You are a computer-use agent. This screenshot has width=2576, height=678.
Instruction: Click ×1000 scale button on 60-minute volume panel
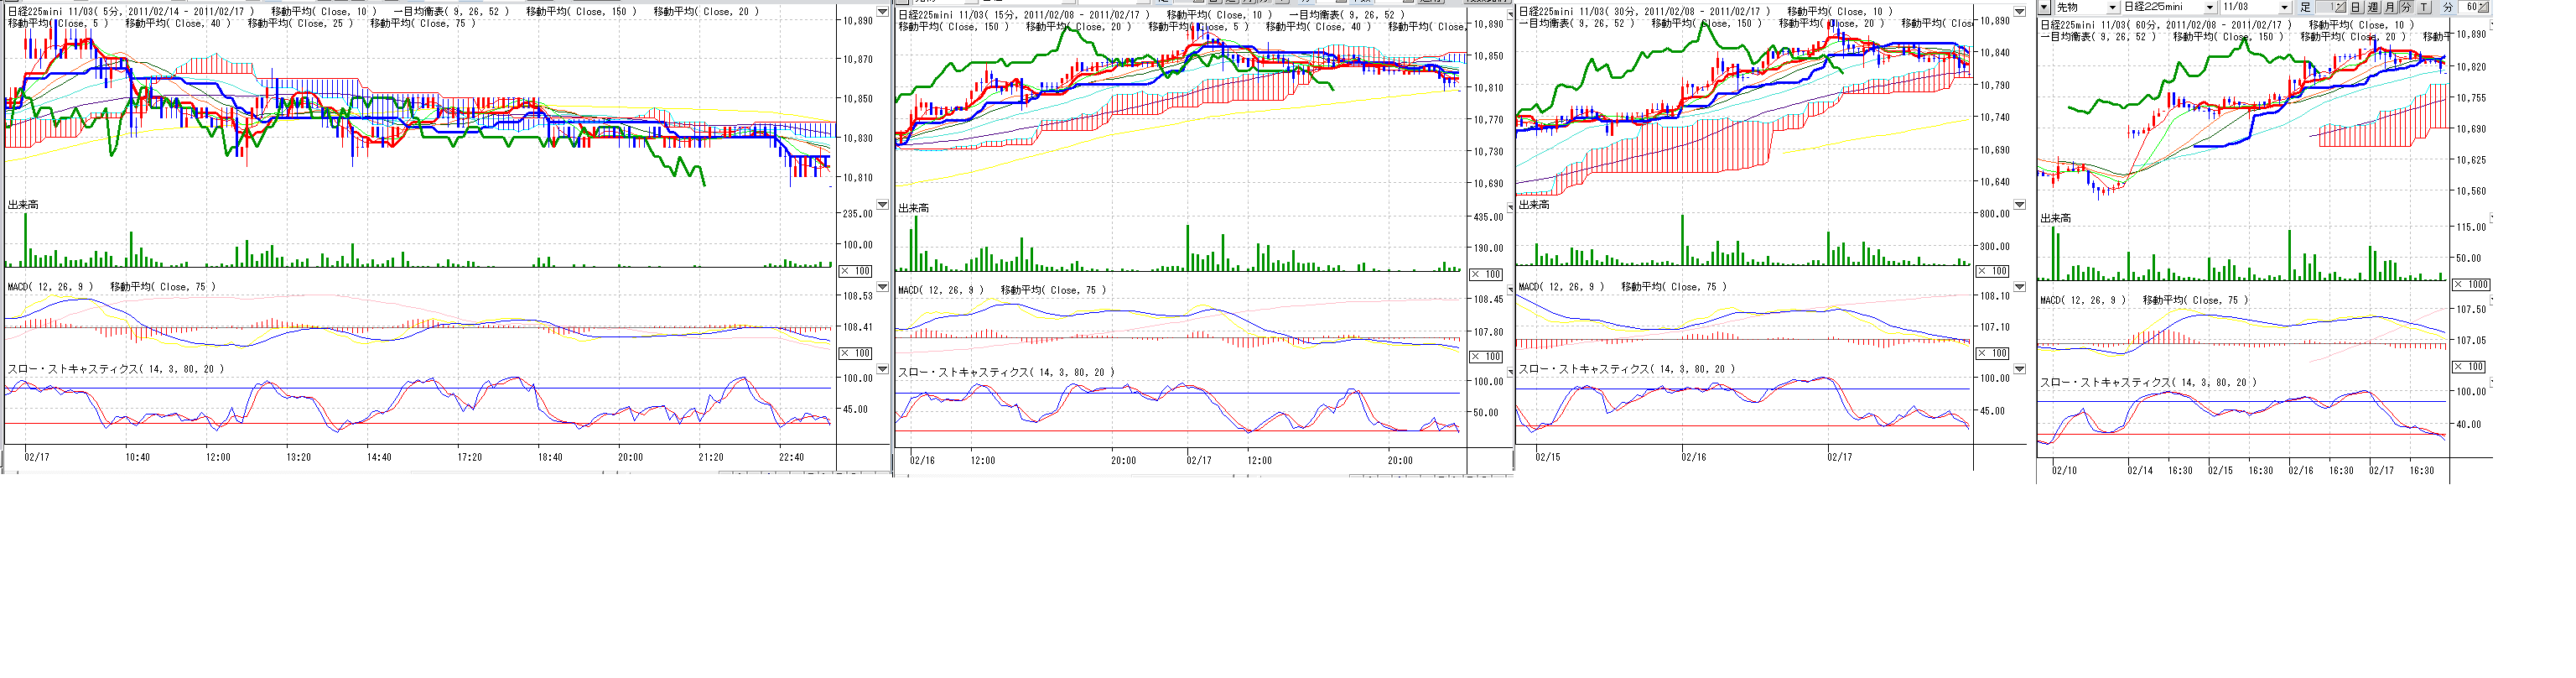point(2474,285)
